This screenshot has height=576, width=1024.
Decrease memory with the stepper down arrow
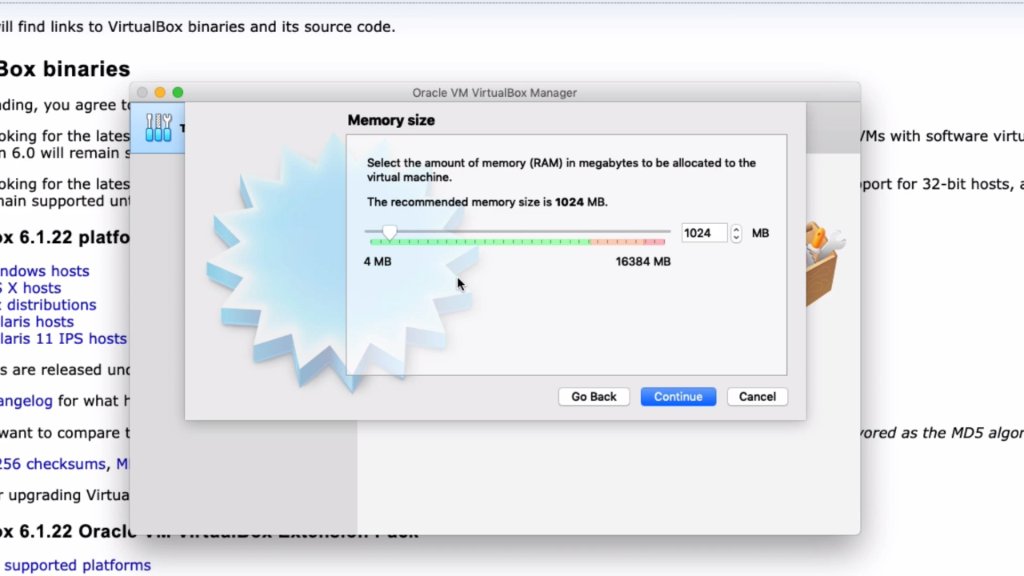(x=736, y=238)
